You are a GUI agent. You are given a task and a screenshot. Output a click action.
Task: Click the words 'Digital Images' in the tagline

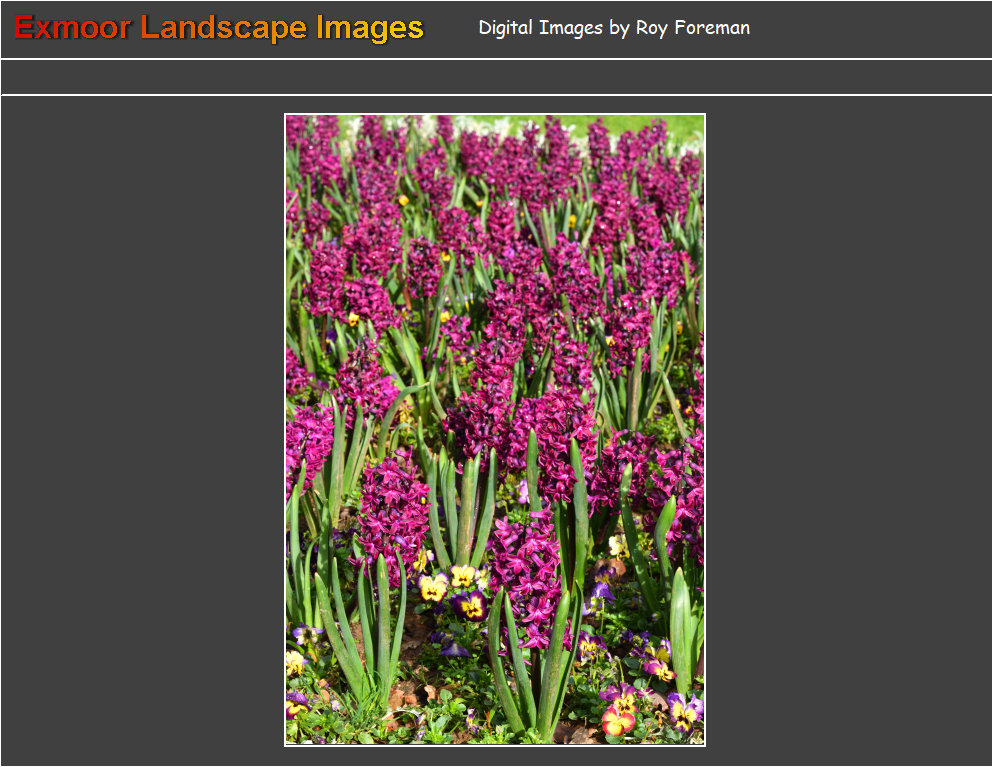pos(540,28)
